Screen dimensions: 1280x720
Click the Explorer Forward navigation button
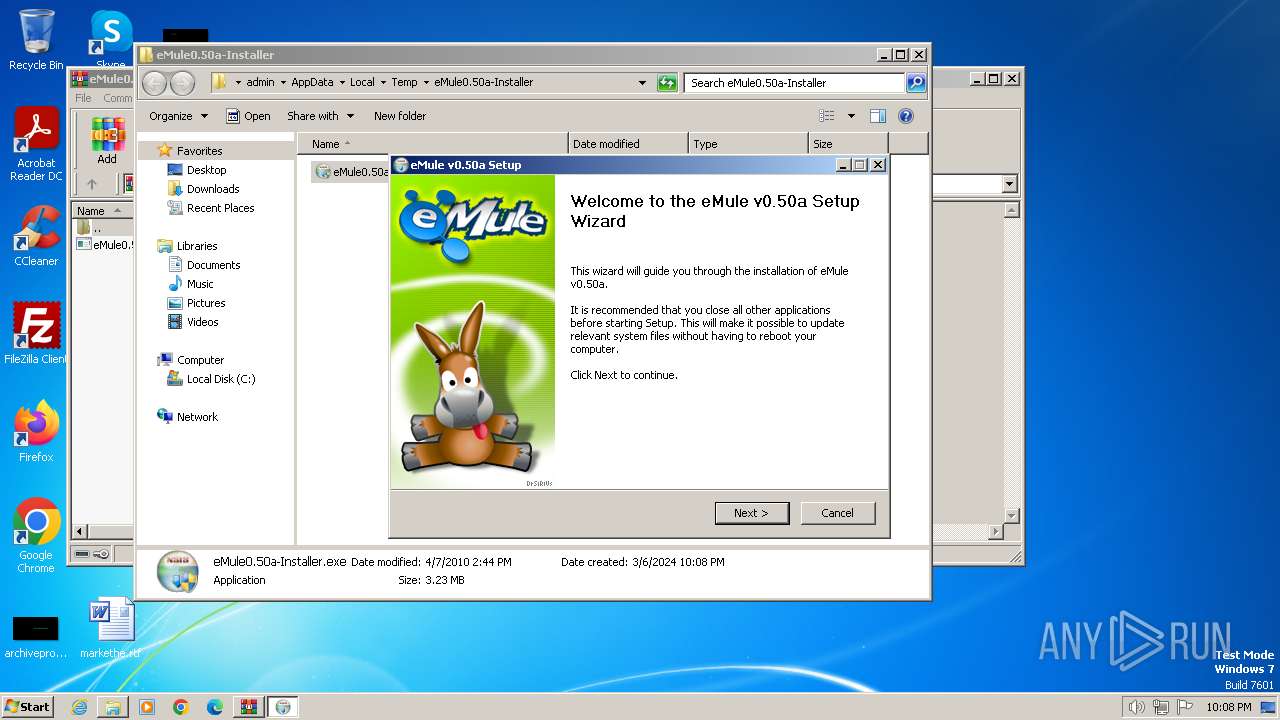[183, 83]
